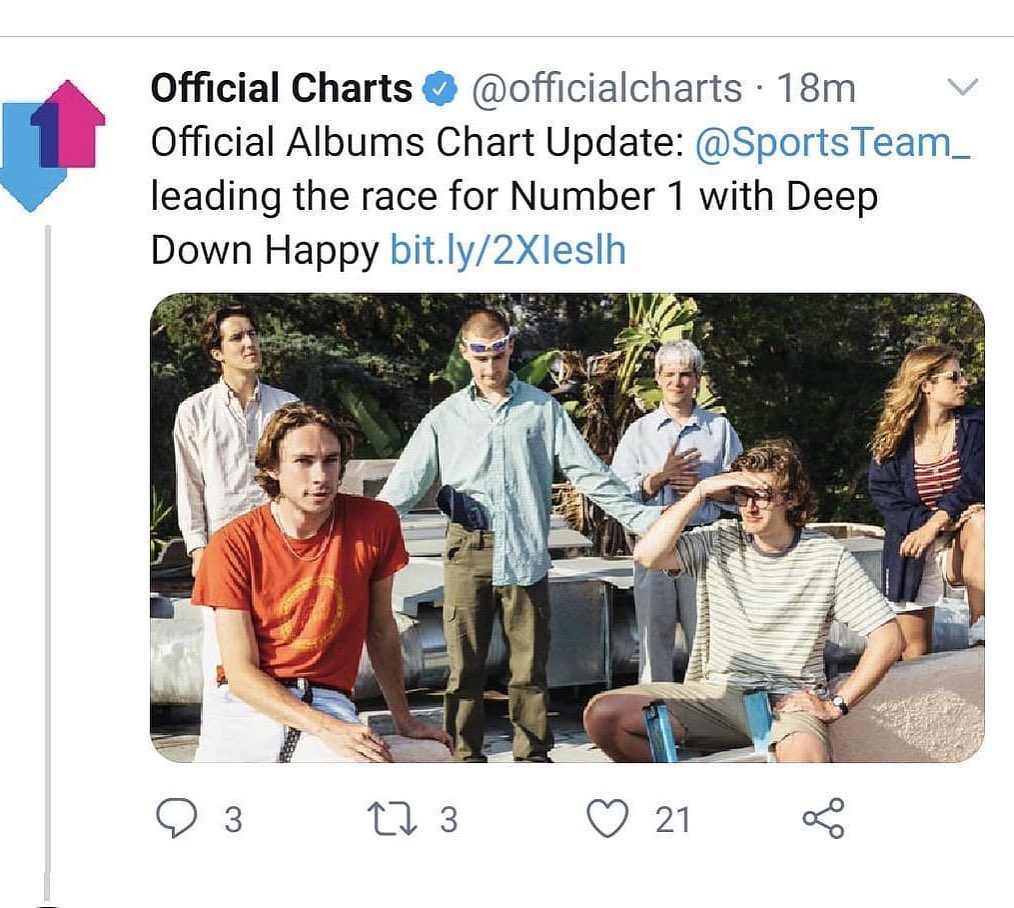Click the blue verified badge
This screenshot has width=1014, height=908.
[x=440, y=89]
